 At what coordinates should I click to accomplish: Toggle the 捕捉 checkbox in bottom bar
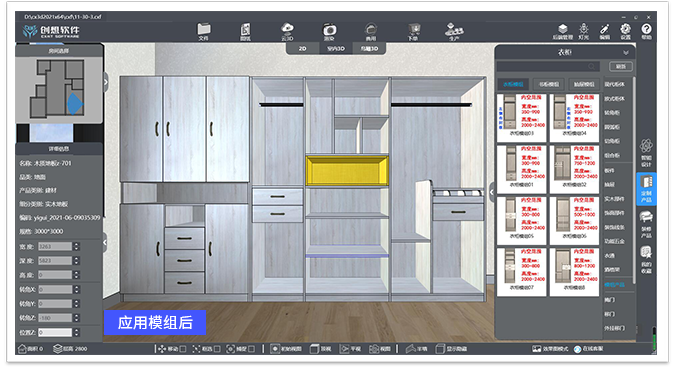coord(251,349)
